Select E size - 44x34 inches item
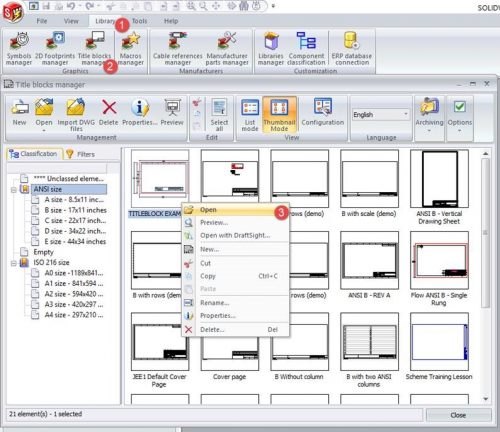 click(75, 241)
